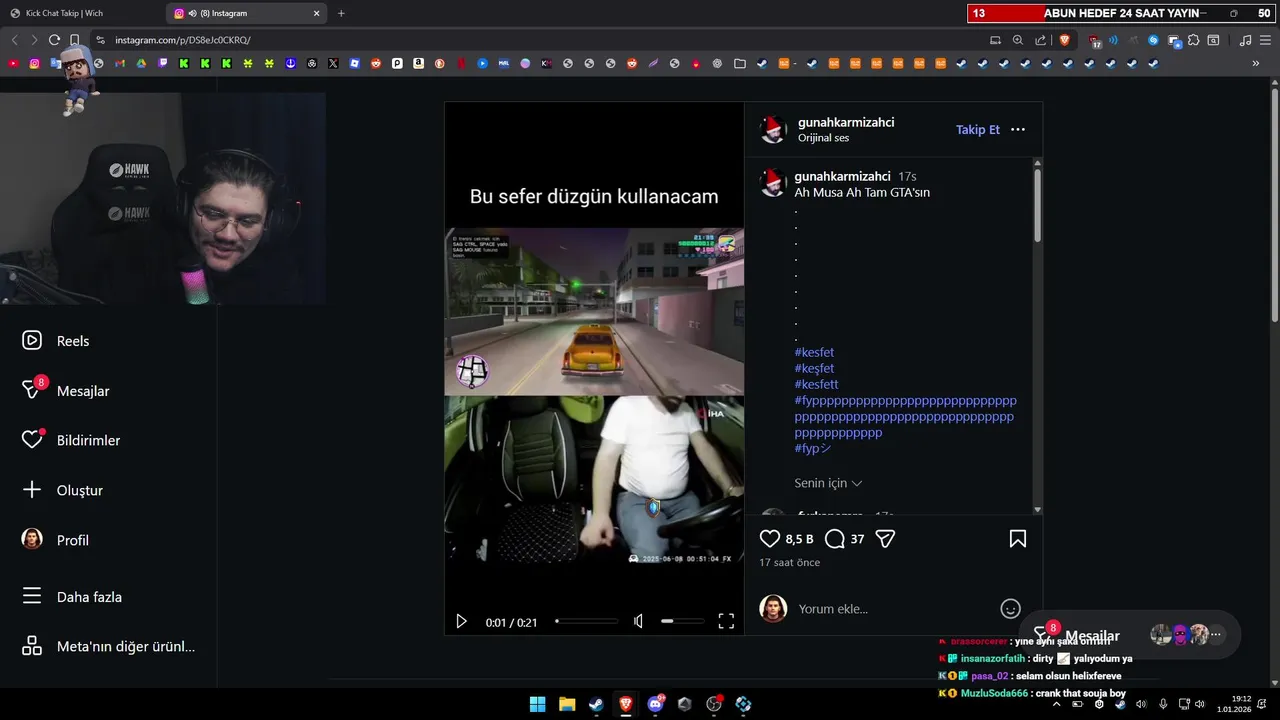Open the YouTube bookmark in bookmarks bar
1280x720 pixels.
click(x=13, y=63)
